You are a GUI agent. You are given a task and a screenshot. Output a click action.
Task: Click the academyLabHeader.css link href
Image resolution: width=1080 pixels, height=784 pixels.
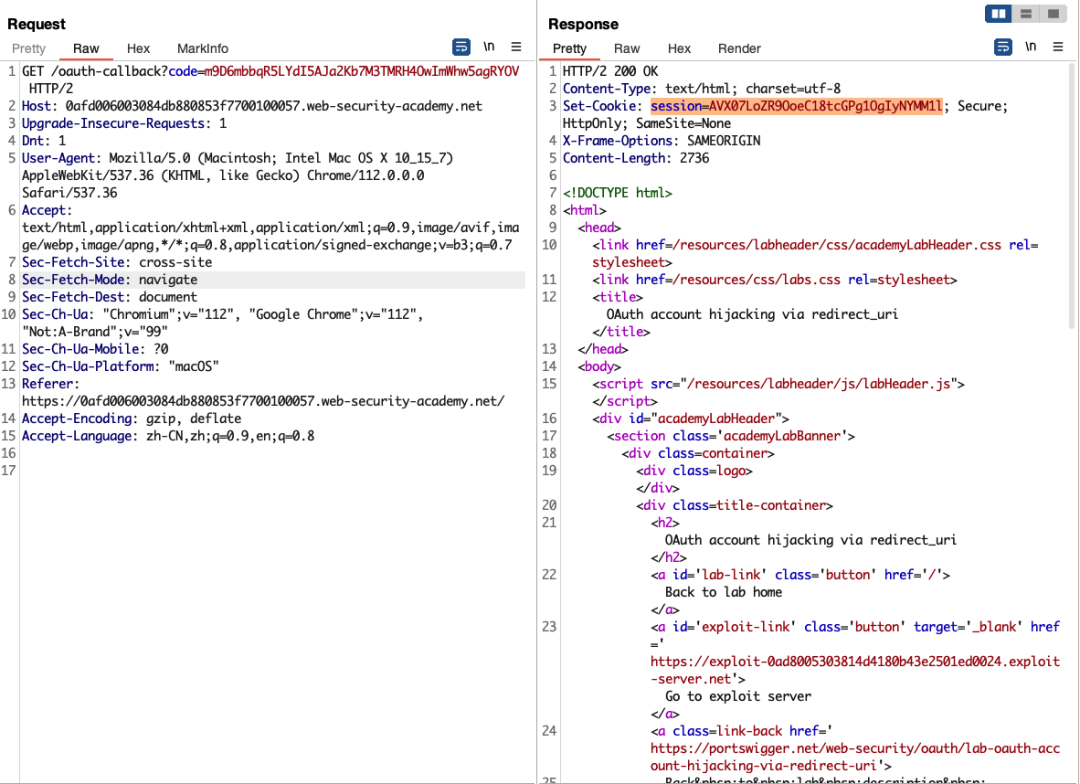click(837, 245)
